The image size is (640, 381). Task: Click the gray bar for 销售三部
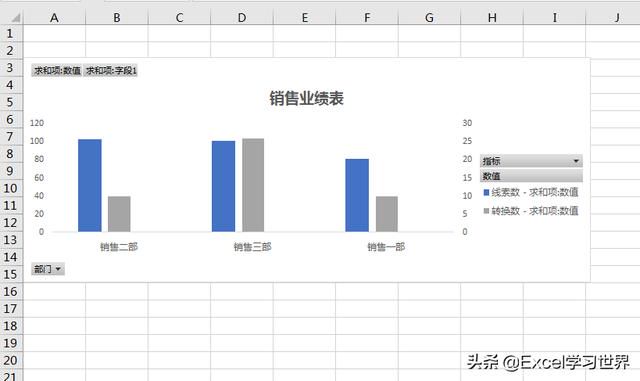click(253, 185)
